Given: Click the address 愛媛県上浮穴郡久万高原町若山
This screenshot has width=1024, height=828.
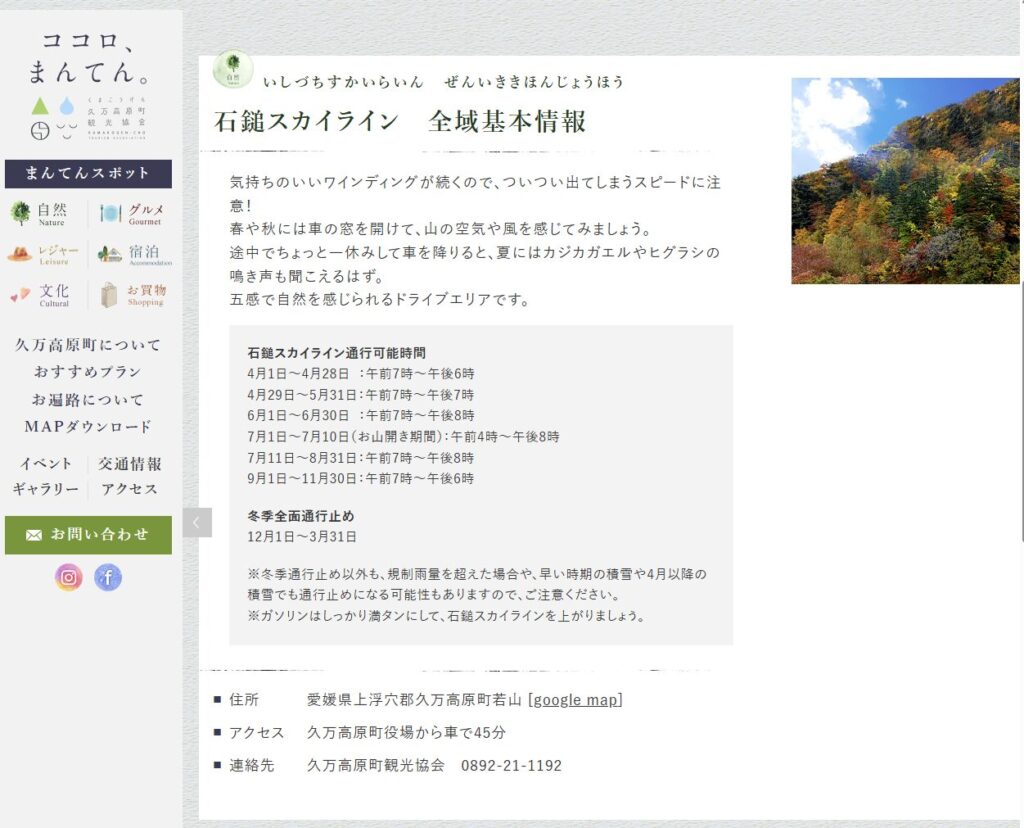Looking at the screenshot, I should click(x=414, y=700).
